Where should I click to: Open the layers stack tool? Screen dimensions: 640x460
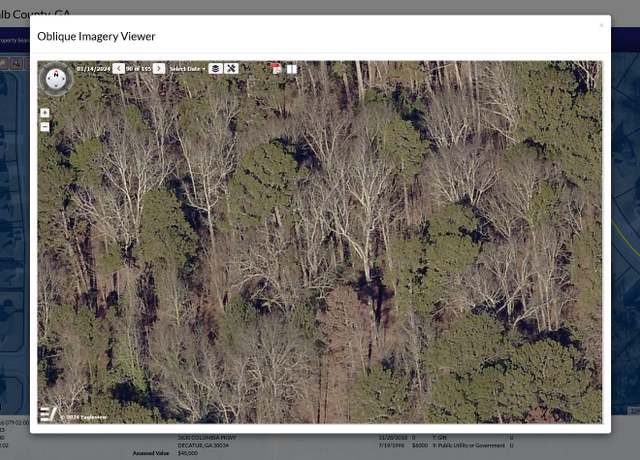(x=216, y=69)
